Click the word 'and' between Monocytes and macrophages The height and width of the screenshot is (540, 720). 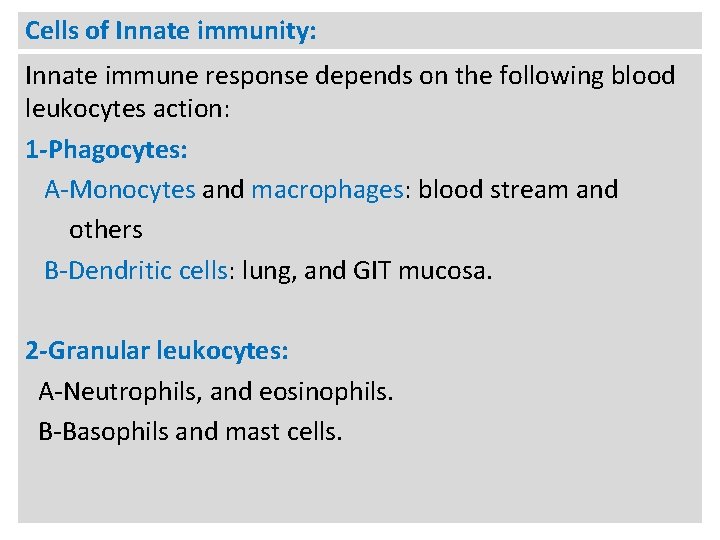(x=223, y=190)
